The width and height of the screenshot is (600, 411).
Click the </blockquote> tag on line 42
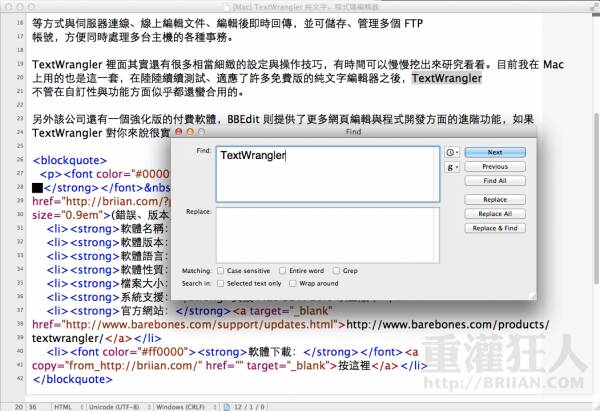pos(72,379)
